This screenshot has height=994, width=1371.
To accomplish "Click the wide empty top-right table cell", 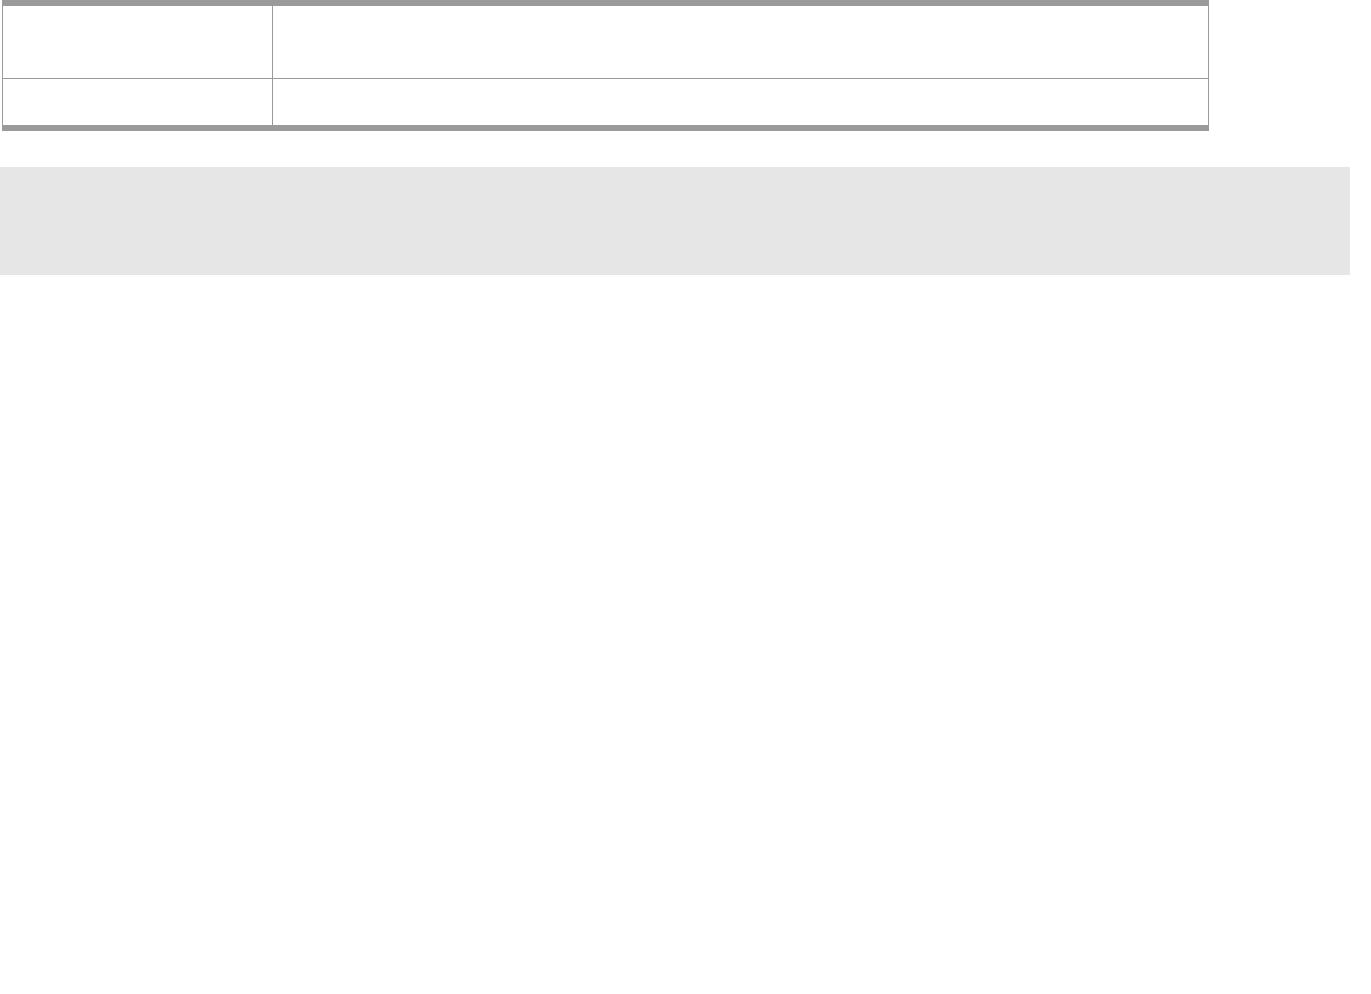I will pyautogui.click(x=740, y=42).
